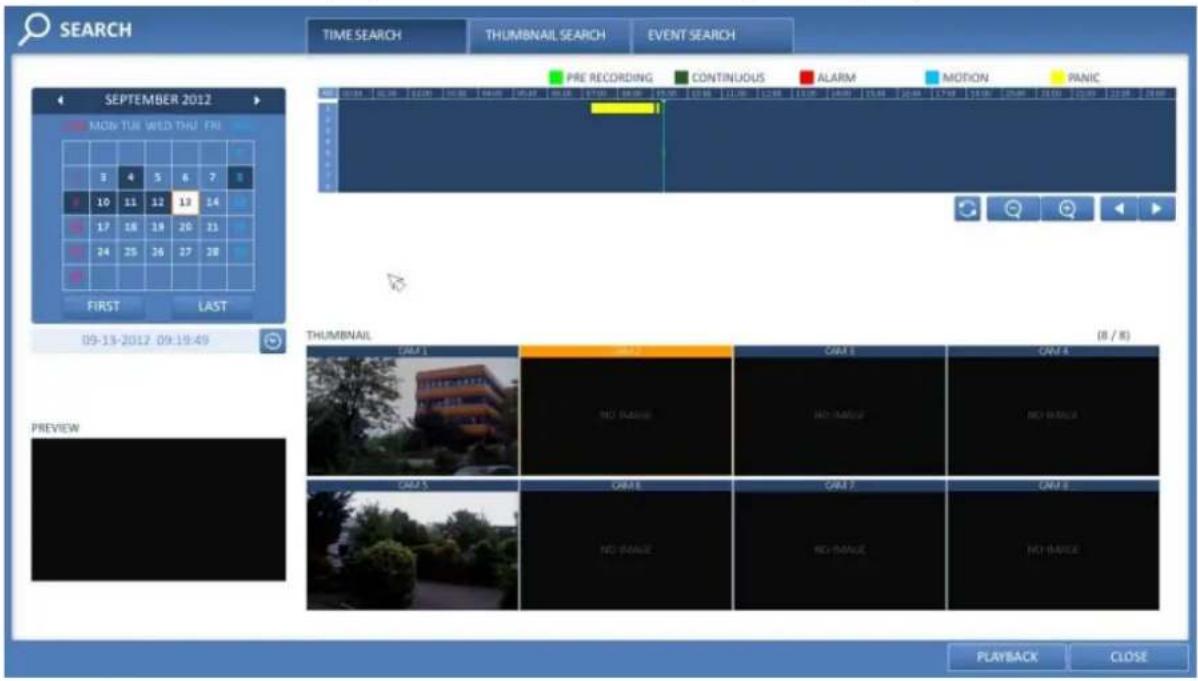Click the magnifier SEARCH icon
Image resolution: width=1198 pixels, height=681 pixels.
(34, 30)
